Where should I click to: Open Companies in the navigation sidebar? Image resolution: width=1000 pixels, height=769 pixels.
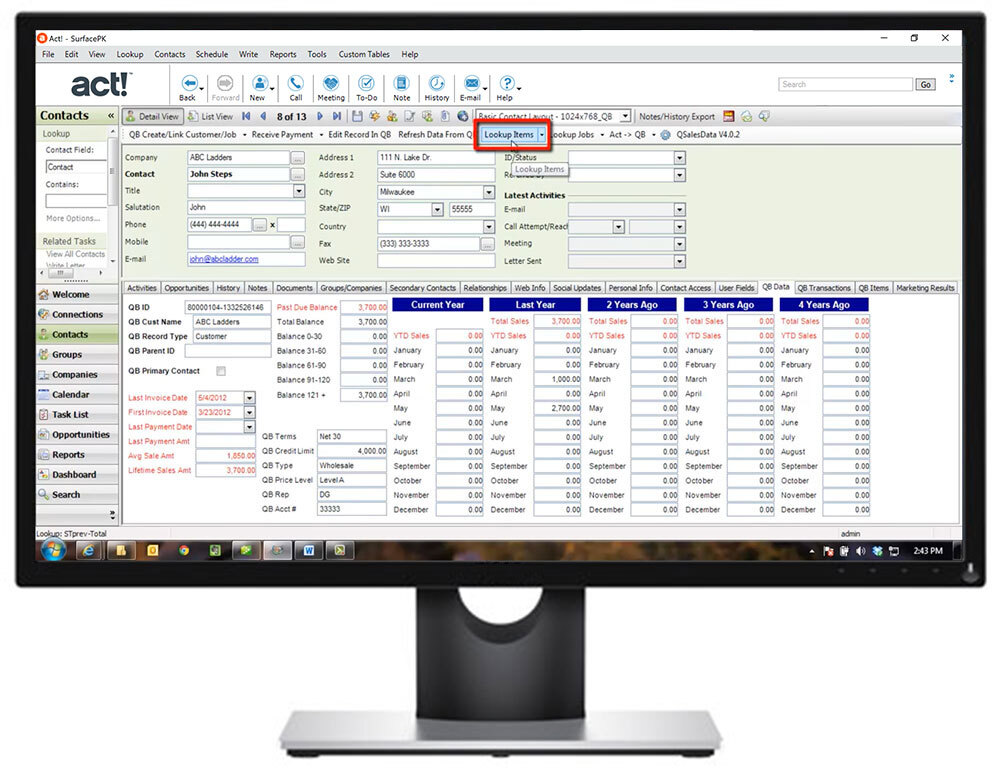[77, 374]
